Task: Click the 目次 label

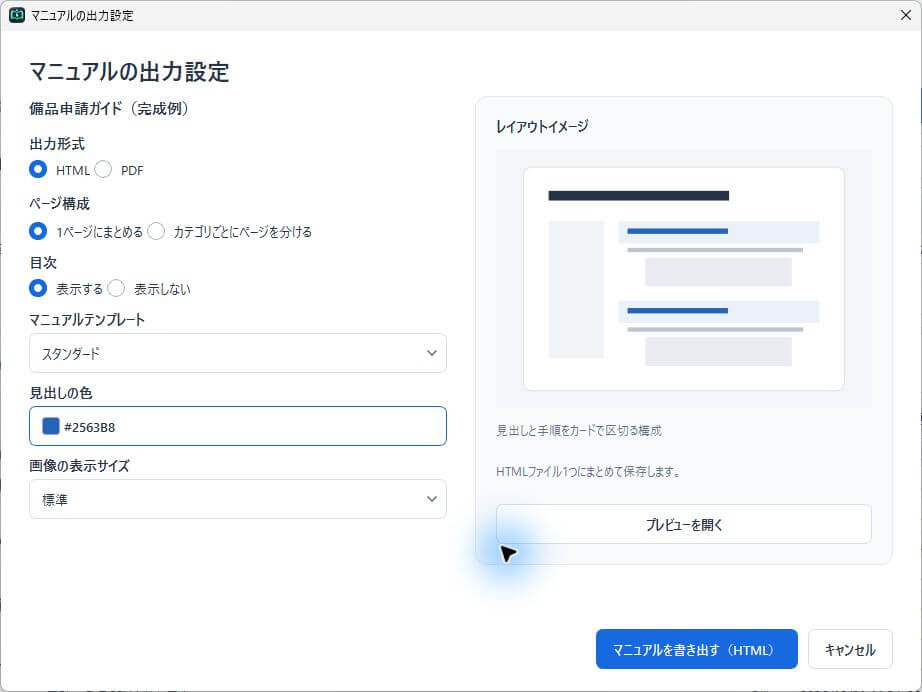Action: tap(43, 262)
